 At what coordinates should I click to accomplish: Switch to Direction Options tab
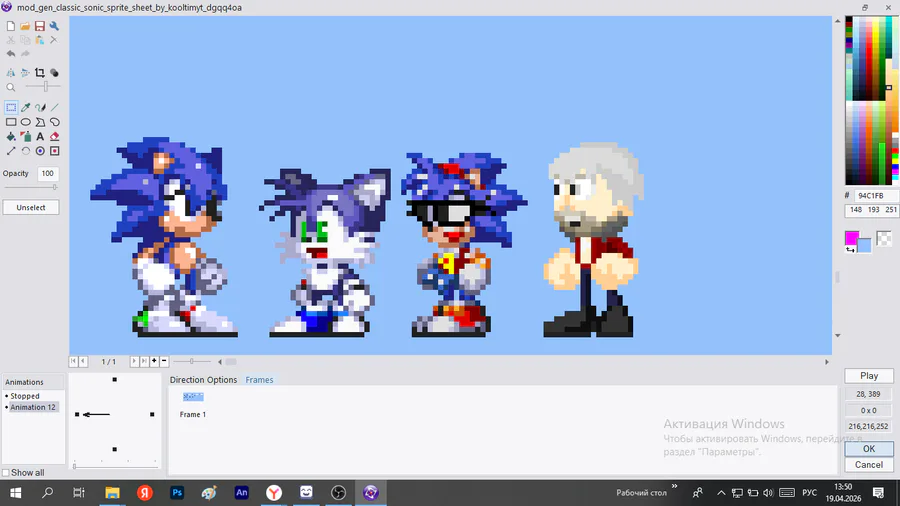203,380
